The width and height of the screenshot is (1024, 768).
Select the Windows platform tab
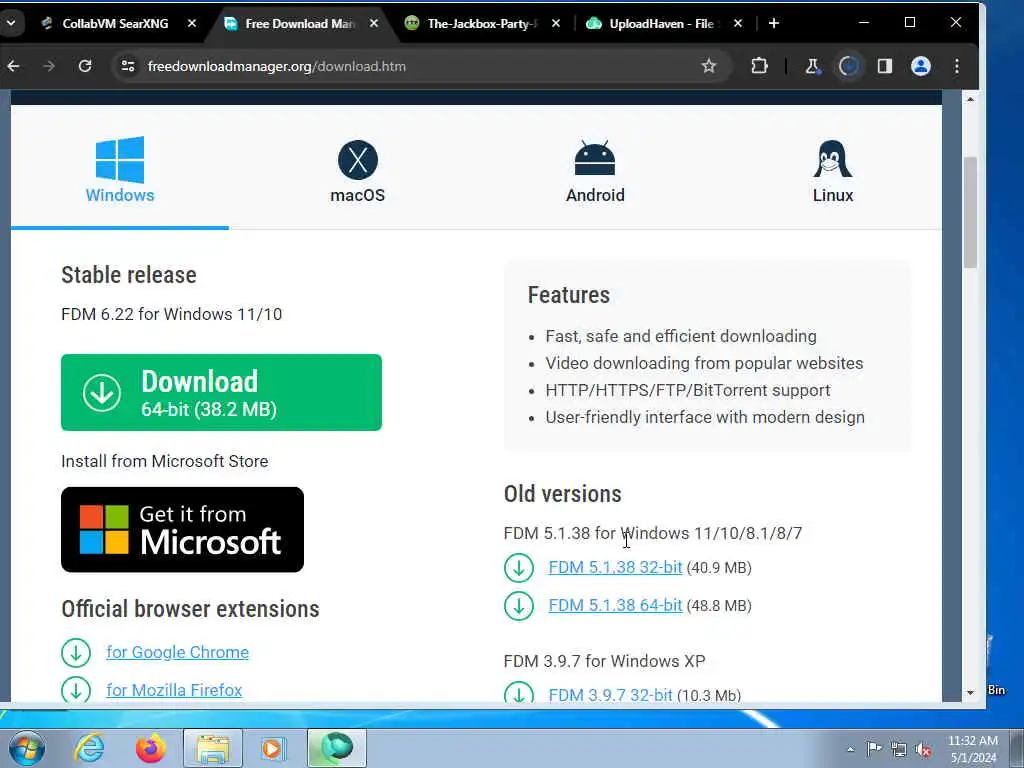click(120, 170)
